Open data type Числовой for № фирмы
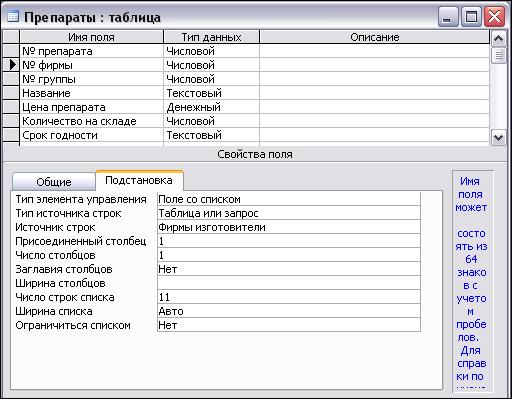512x399 pixels. tap(211, 65)
